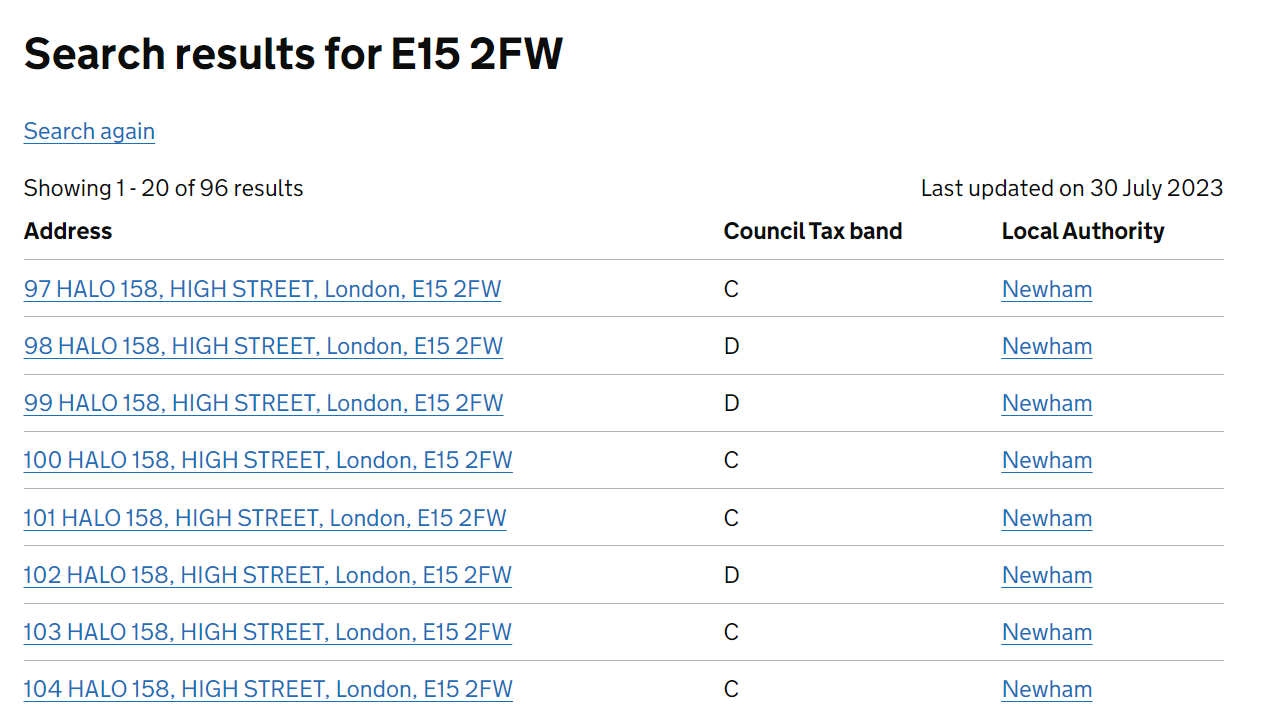
Task: Open address 104 HALO 158, HIGH STREET
Action: coord(268,689)
